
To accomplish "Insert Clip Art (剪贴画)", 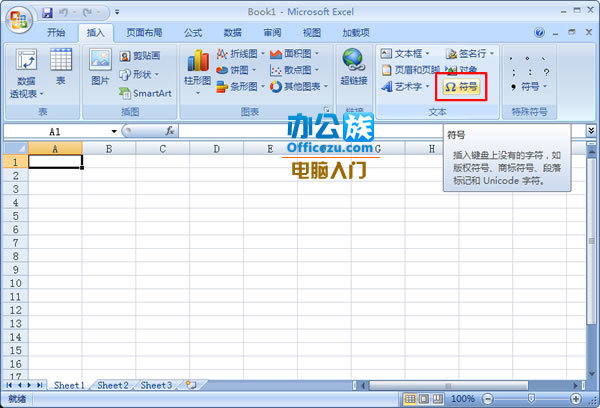I will pos(140,56).
